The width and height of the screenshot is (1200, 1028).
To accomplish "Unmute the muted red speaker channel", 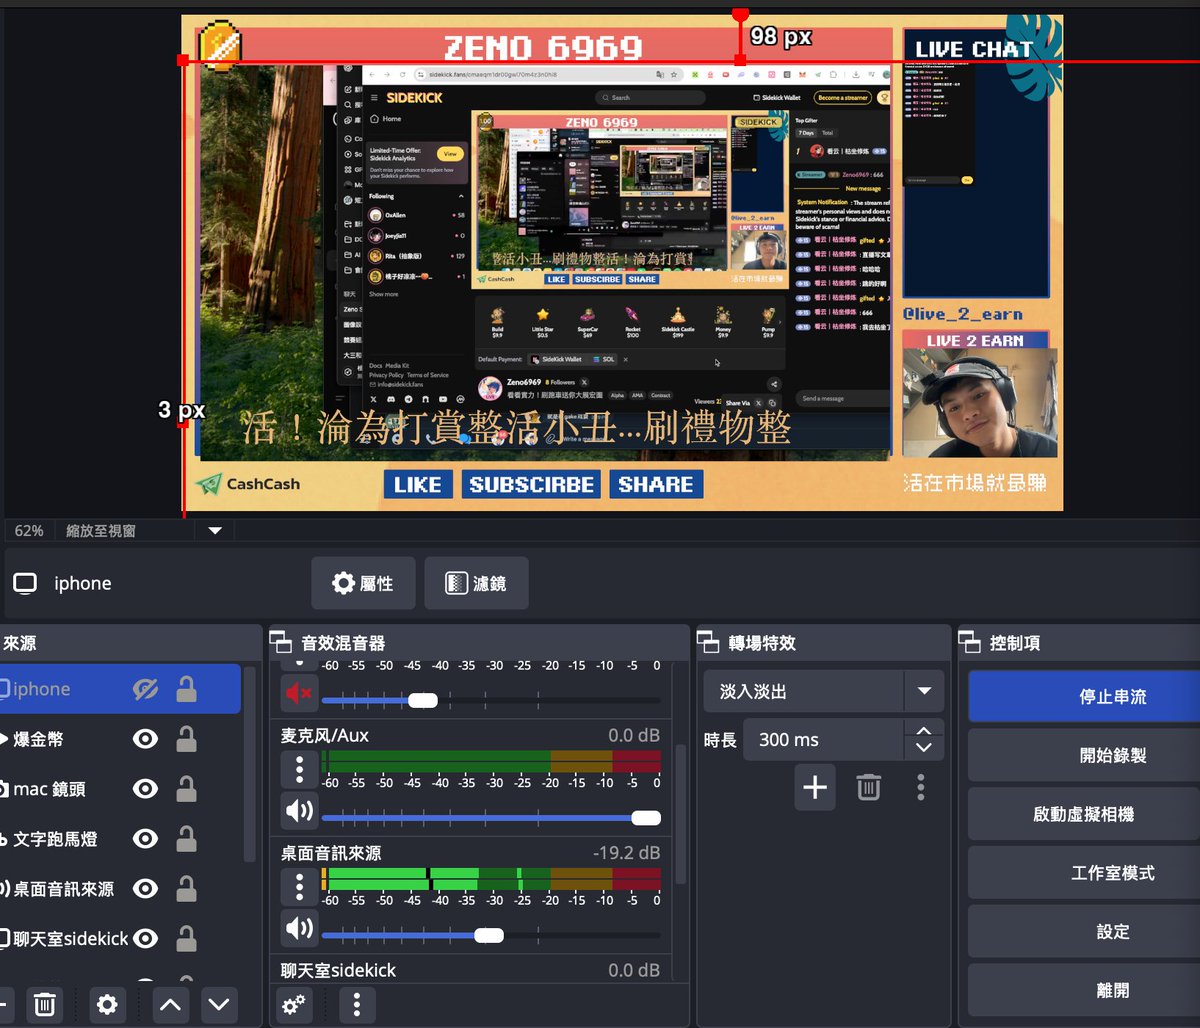I will click(x=299, y=691).
